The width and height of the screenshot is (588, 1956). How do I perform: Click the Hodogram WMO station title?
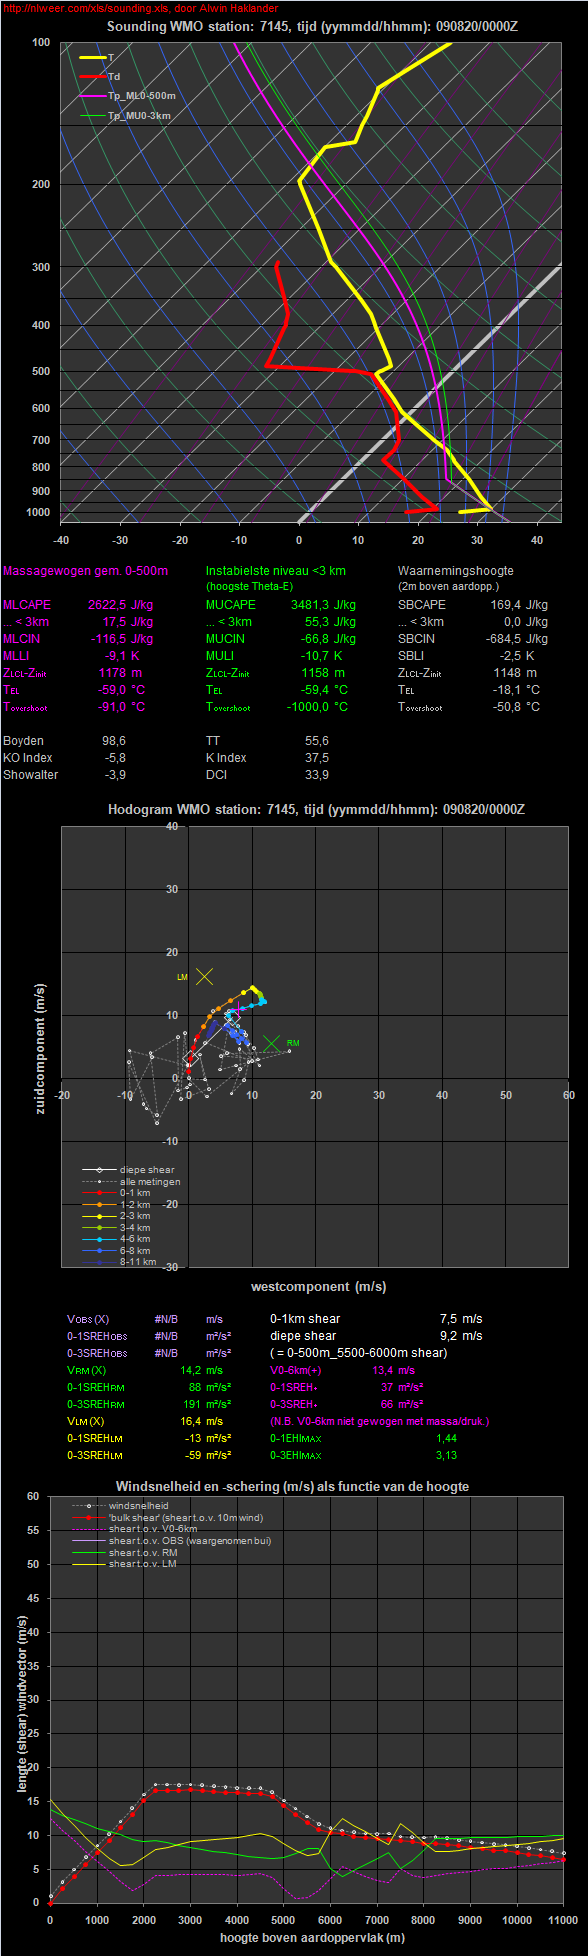pos(316,809)
